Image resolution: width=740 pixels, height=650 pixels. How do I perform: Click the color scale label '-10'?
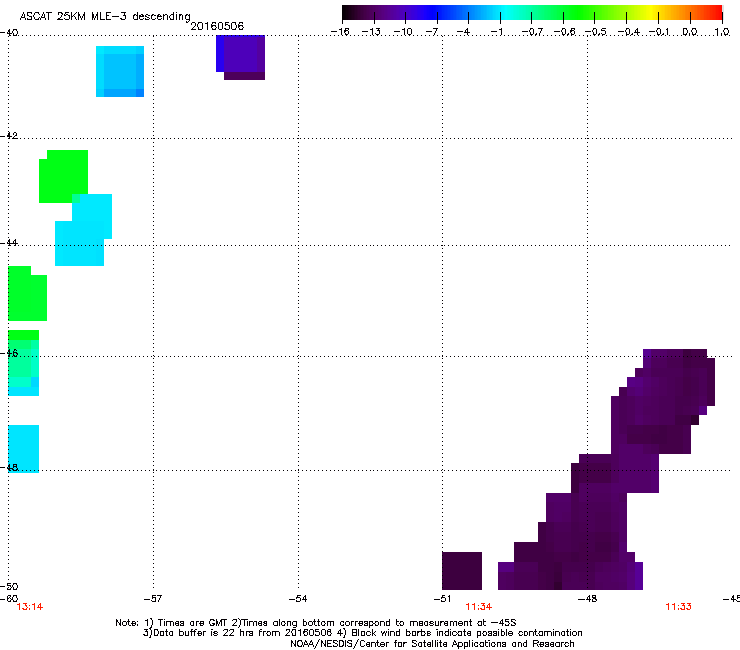pos(403,32)
